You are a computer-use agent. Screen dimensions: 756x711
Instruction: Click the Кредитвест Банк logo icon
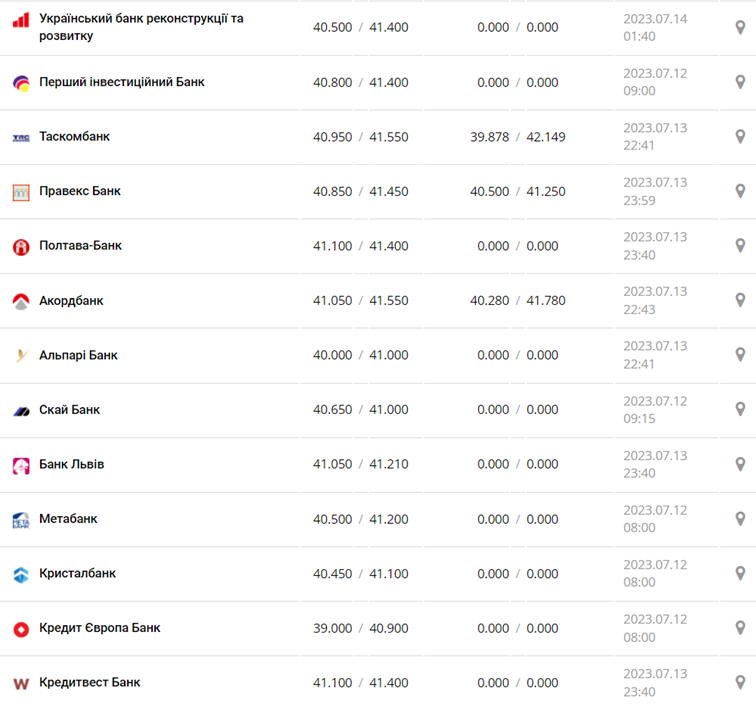click(x=21, y=683)
